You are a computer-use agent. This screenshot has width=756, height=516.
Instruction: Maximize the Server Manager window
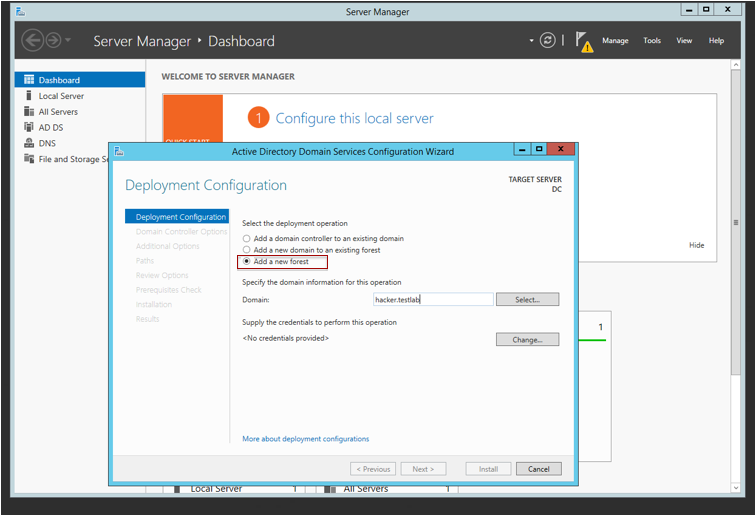[x=706, y=9]
